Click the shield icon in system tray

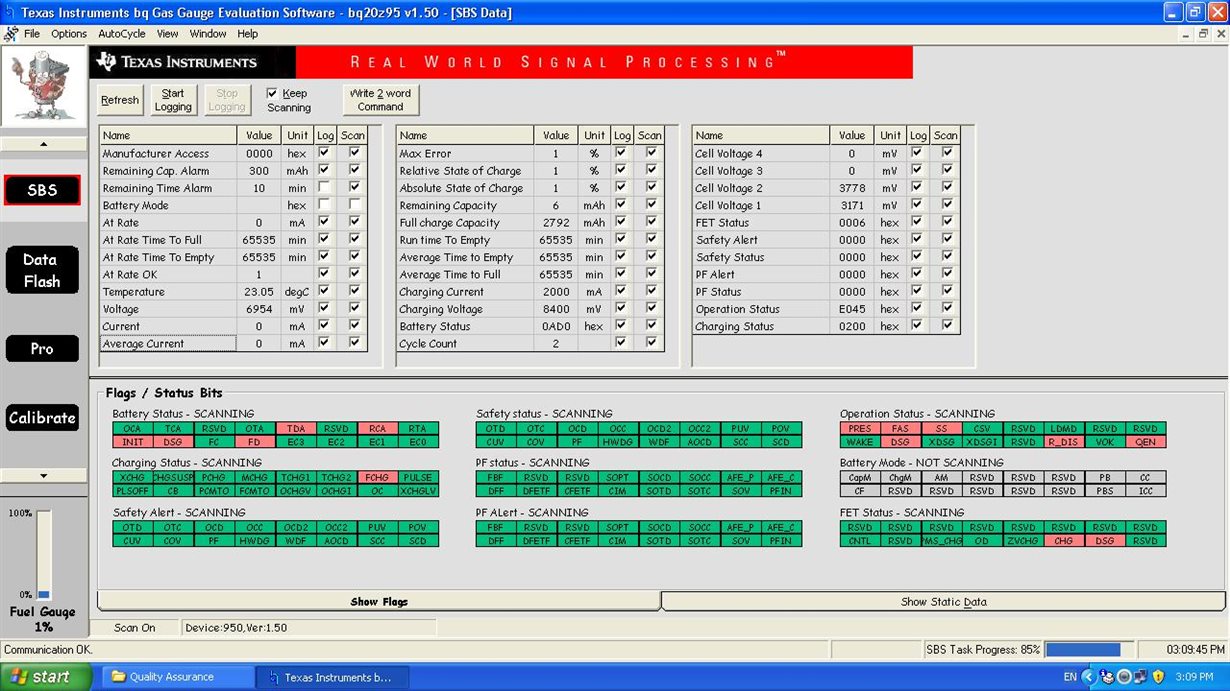coord(1159,677)
